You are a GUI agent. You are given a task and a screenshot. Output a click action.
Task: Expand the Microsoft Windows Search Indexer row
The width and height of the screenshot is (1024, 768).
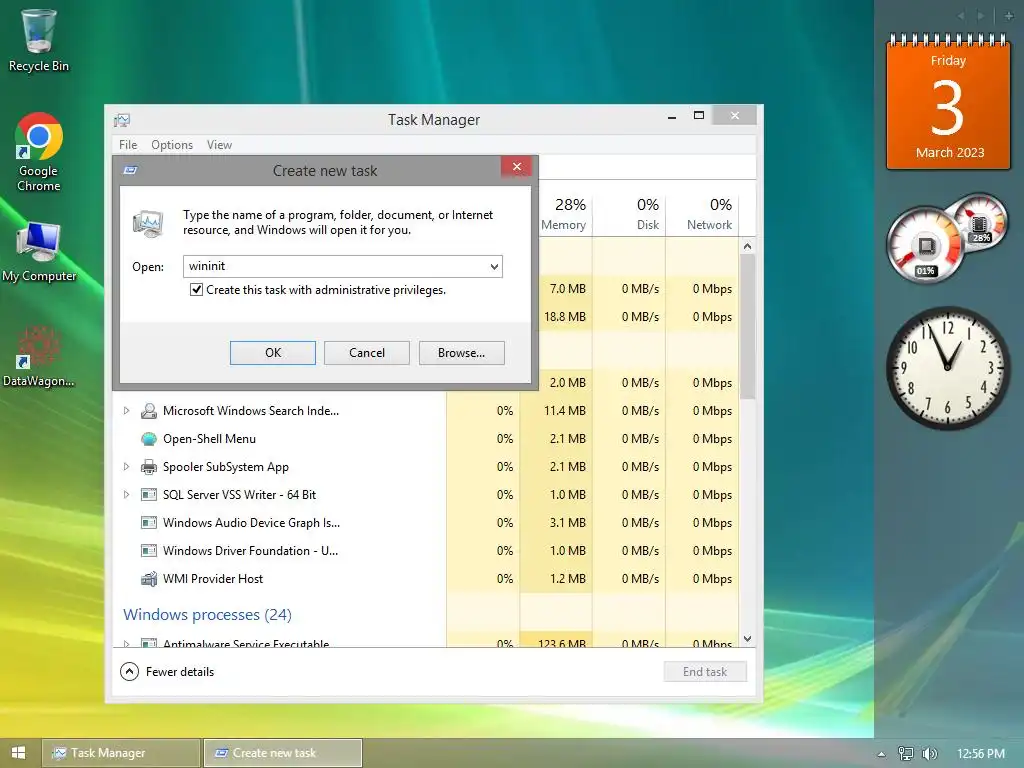tap(127, 411)
